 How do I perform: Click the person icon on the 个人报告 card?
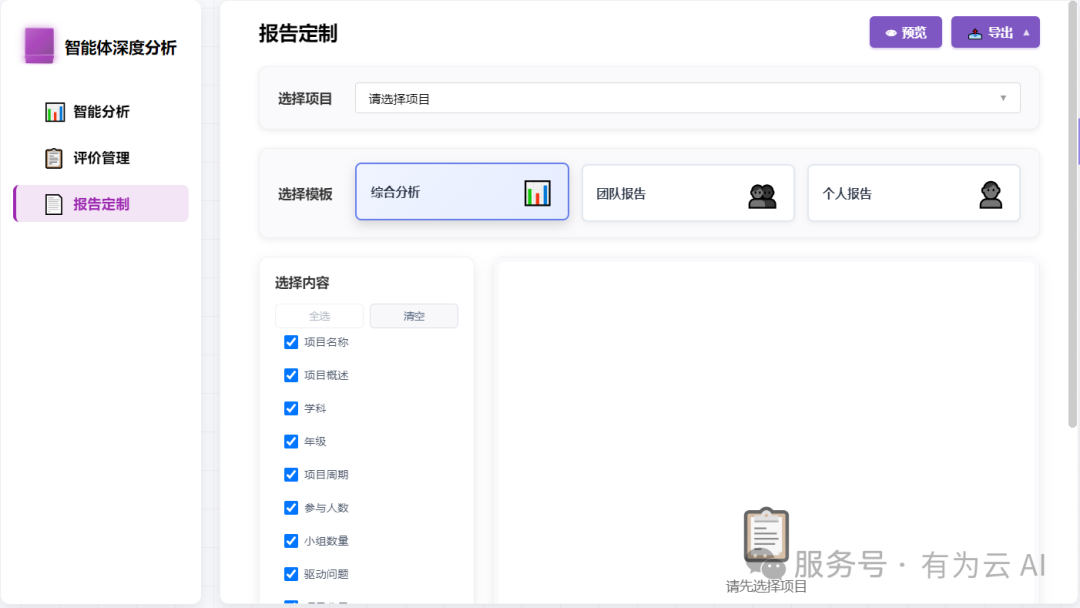click(x=988, y=192)
